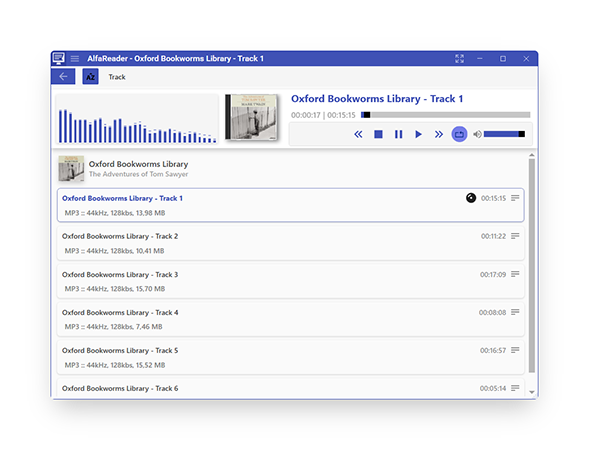Click the 00:08:08 duration on Track 4
The height and width of the screenshot is (450, 589).
492,313
